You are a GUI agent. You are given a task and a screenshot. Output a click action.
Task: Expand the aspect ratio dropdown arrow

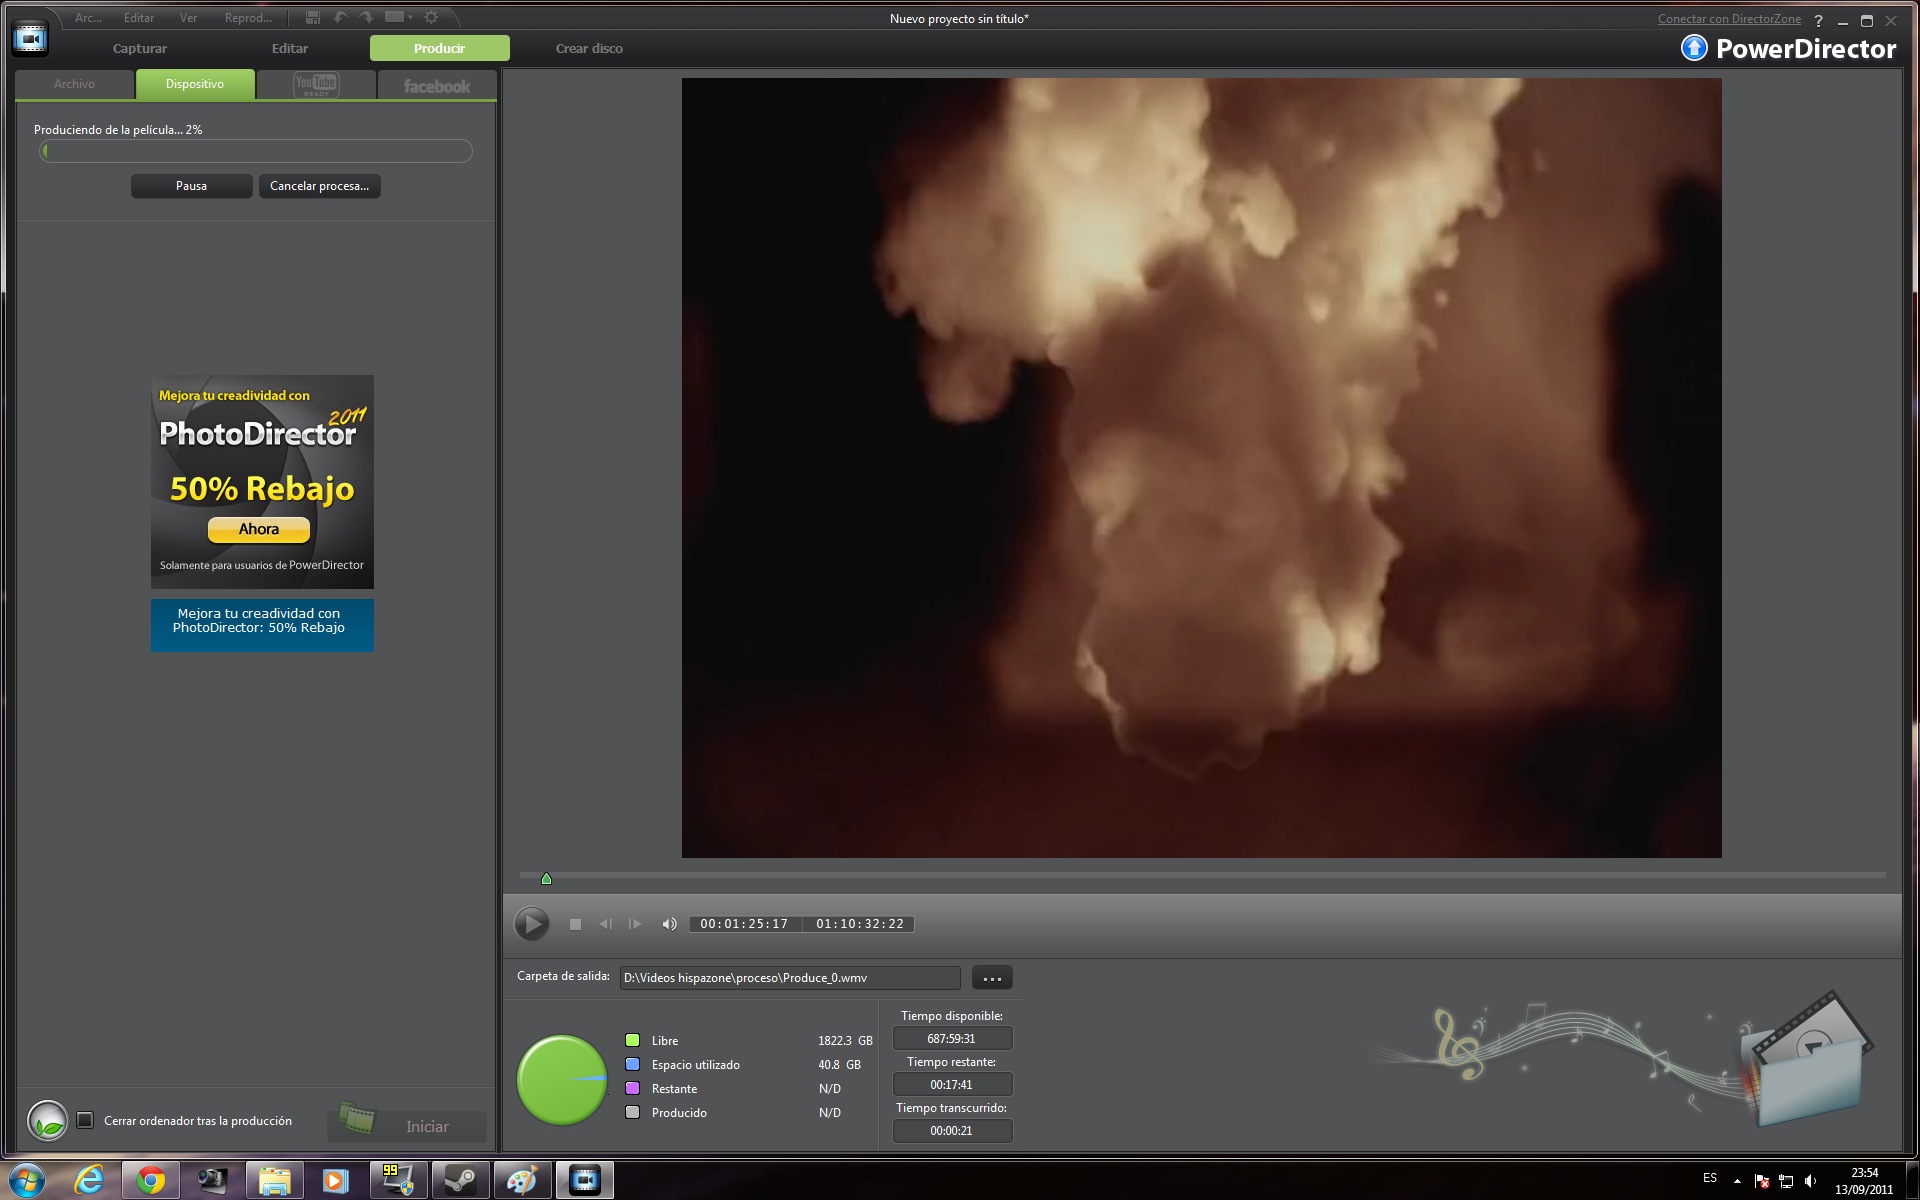(410, 18)
